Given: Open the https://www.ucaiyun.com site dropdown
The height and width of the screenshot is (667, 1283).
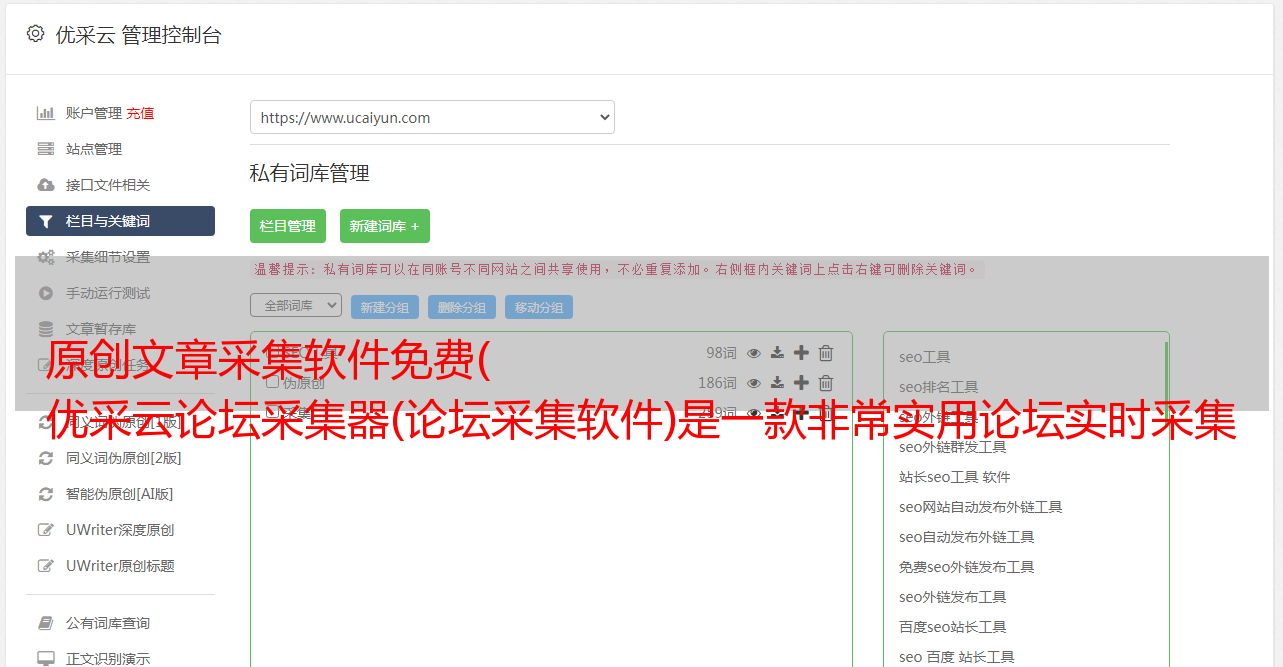Looking at the screenshot, I should point(432,117).
